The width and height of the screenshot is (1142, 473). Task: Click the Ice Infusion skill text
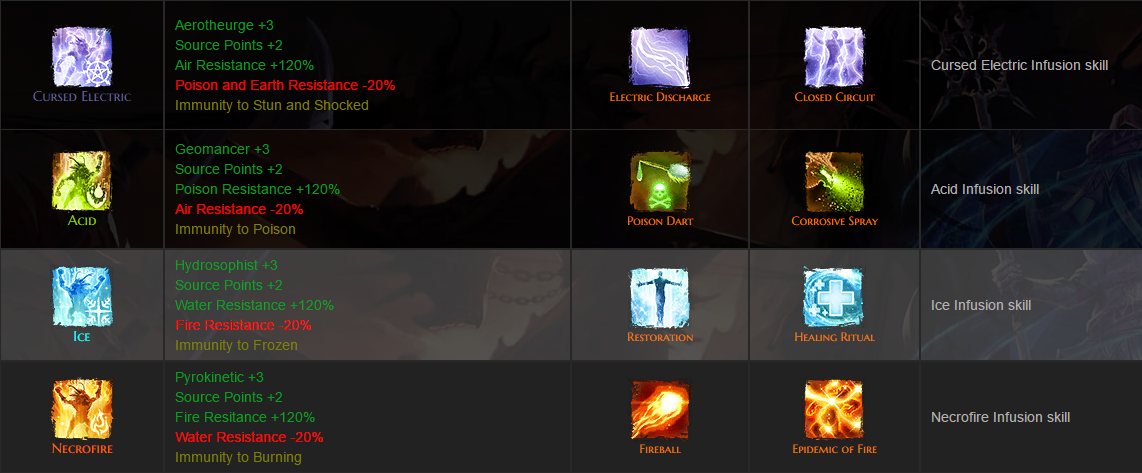[x=981, y=305]
